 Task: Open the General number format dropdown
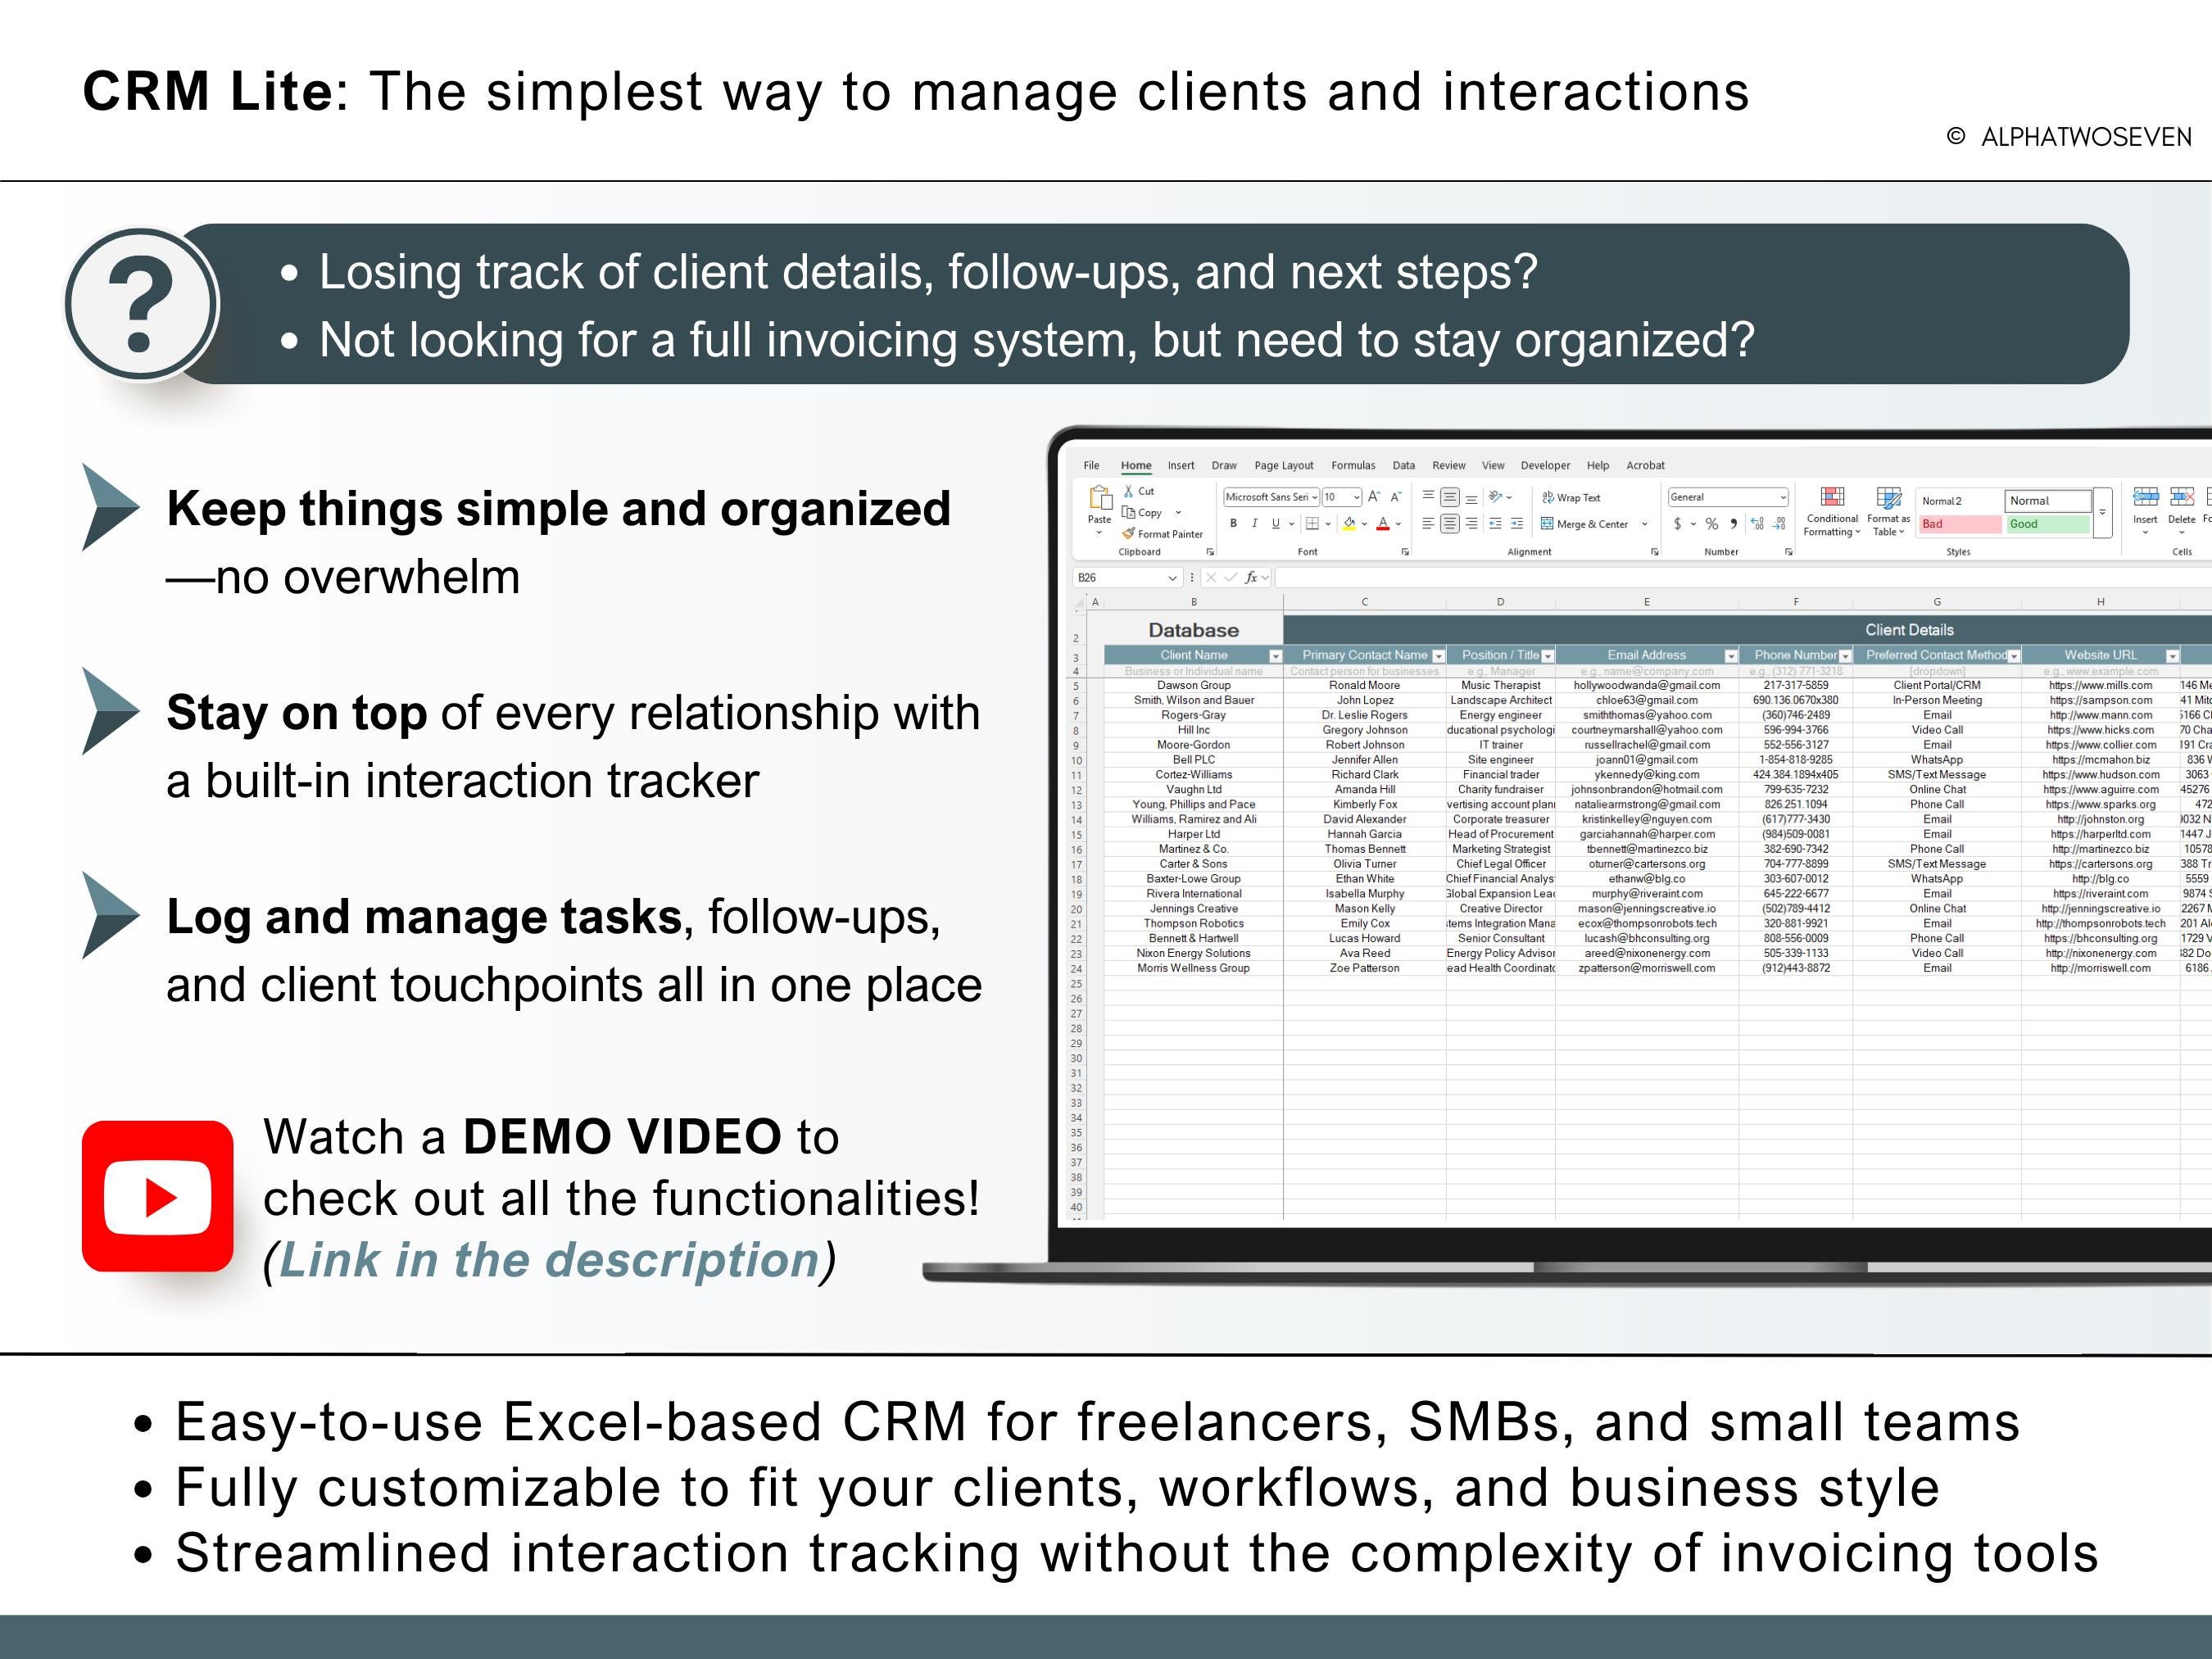(x=1782, y=497)
